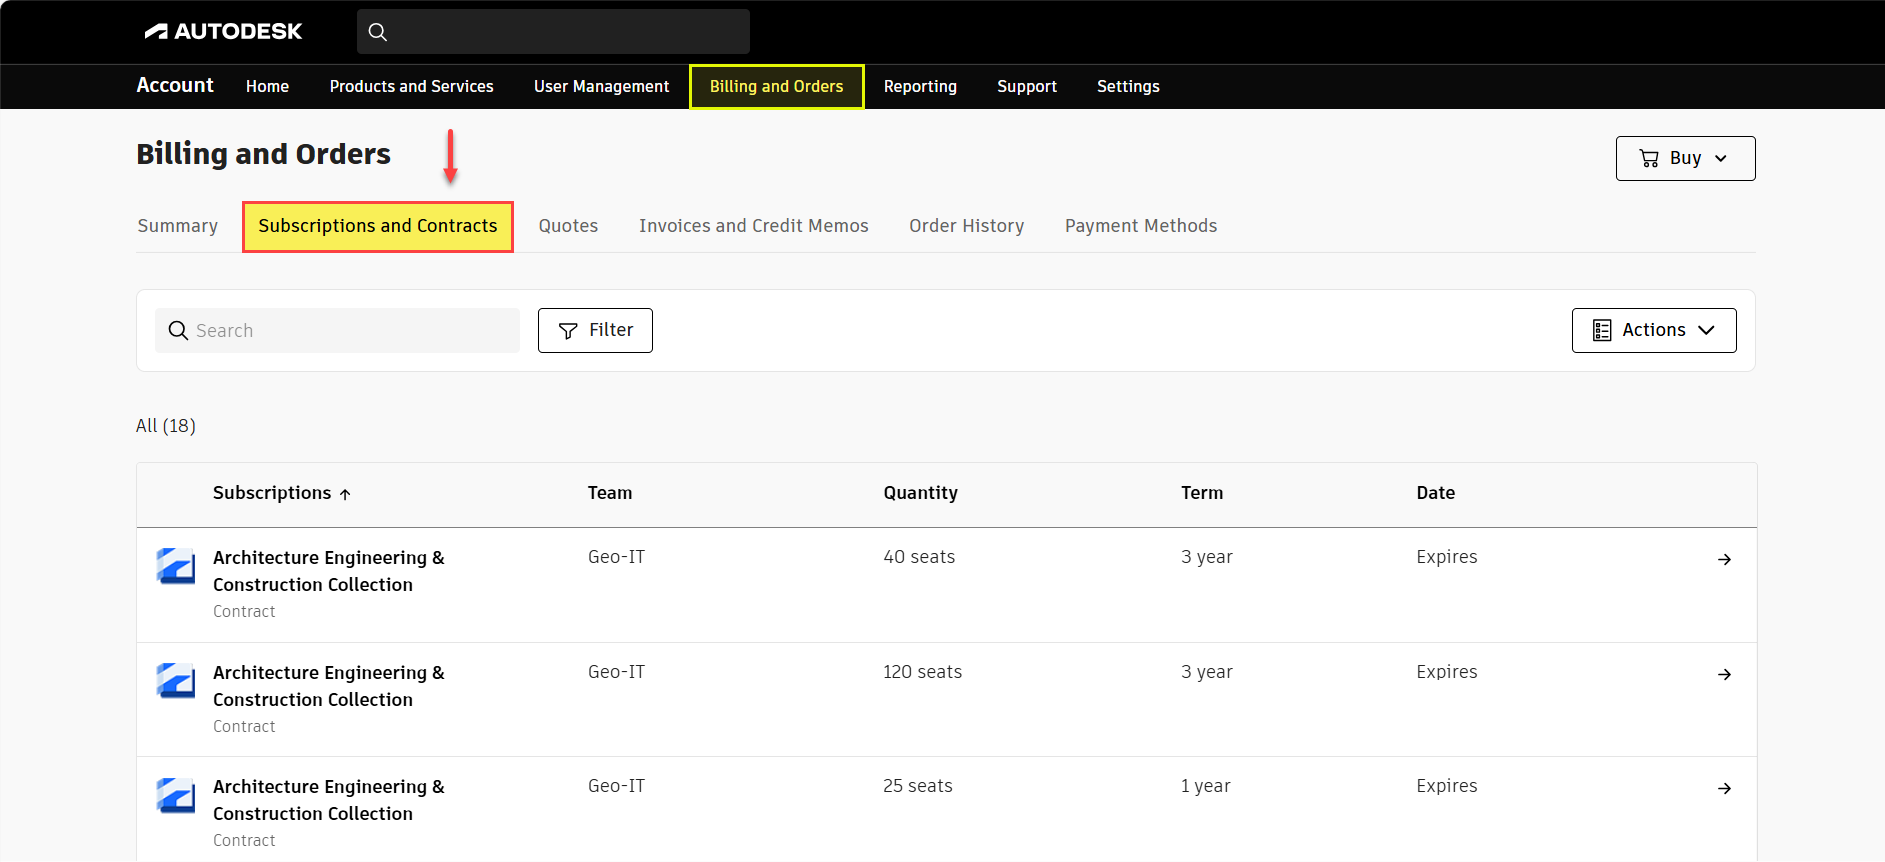Open details arrow for 40 seats row

coord(1724,560)
